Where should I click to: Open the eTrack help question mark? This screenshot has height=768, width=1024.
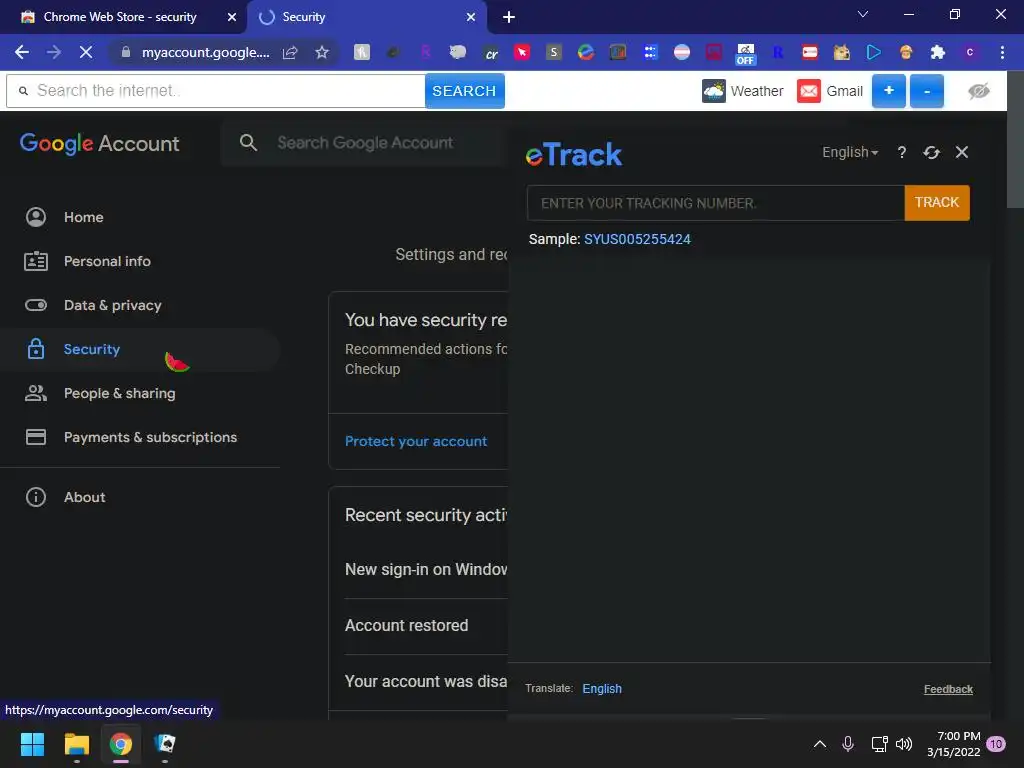pos(901,152)
